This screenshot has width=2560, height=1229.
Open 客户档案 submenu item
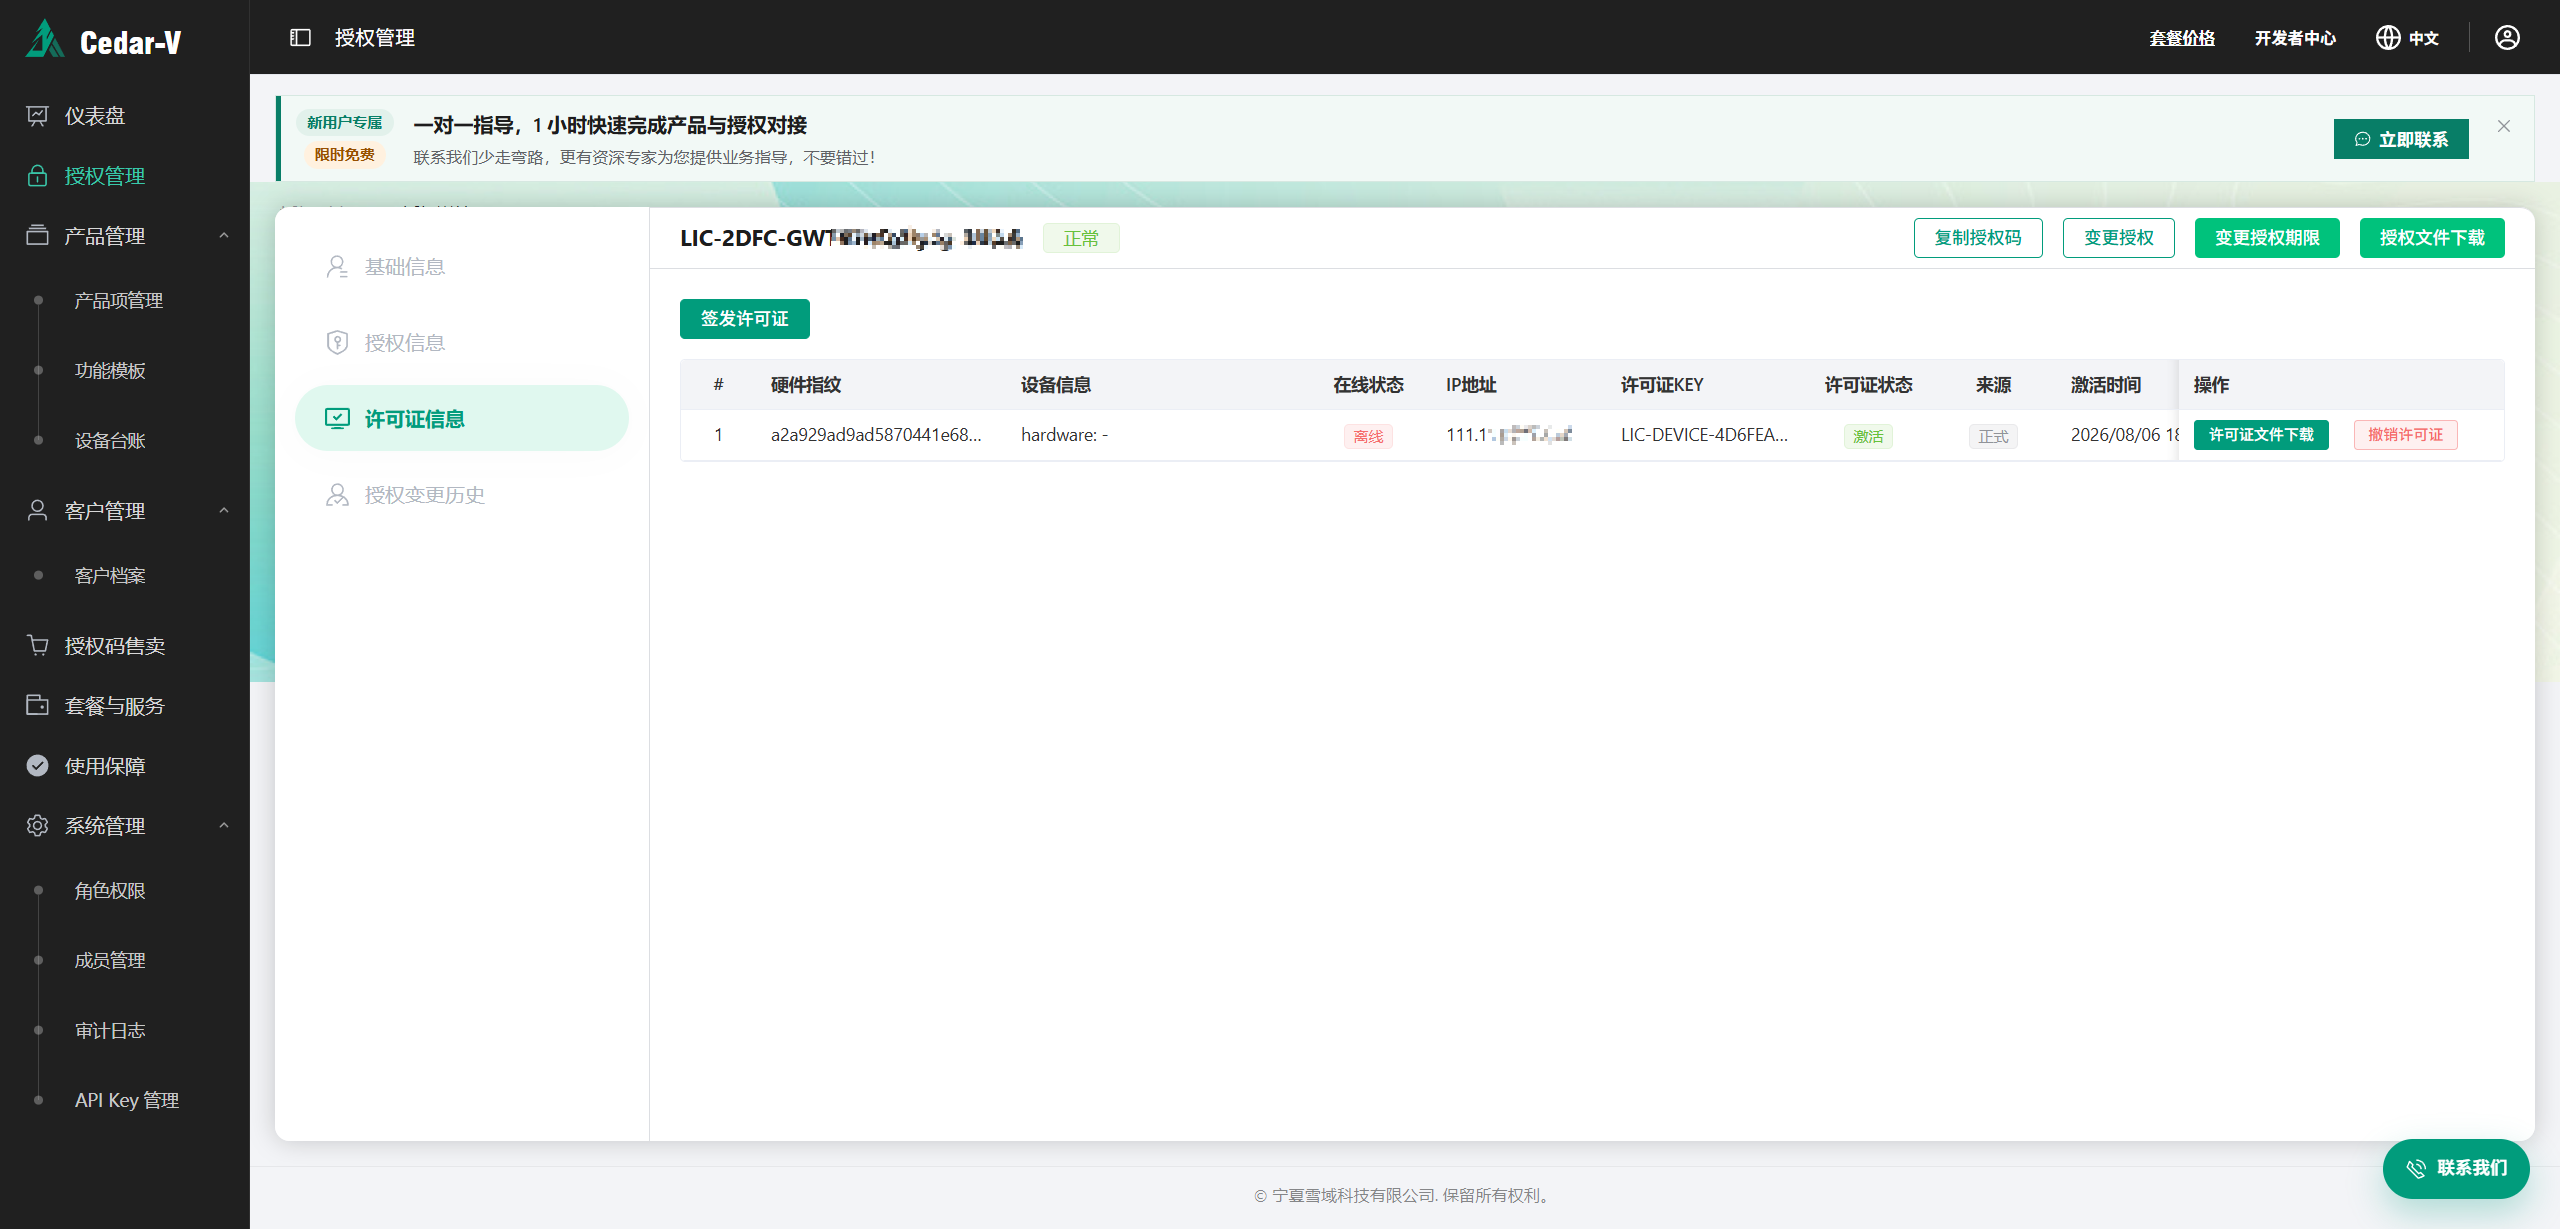pos(110,576)
